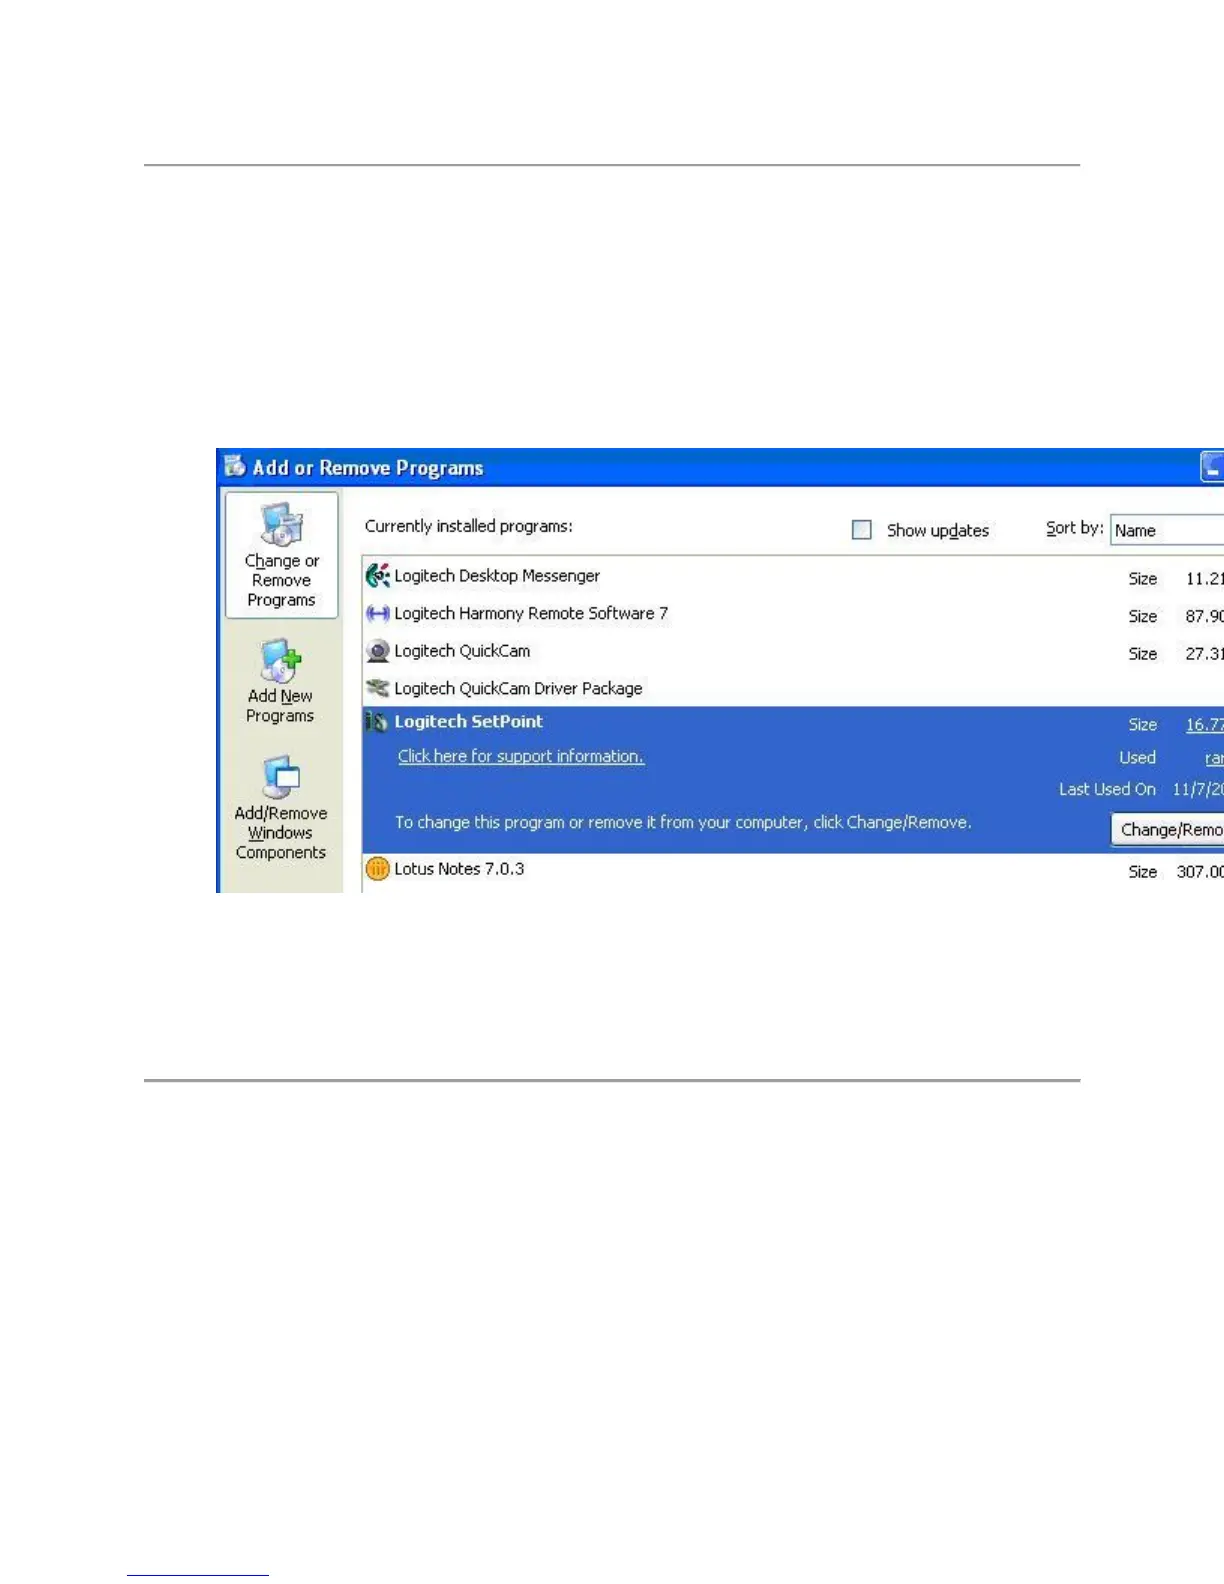Click the Logitech Harmony Remote Software icon
Viewport: 1224px width, 1584px height.
click(377, 613)
